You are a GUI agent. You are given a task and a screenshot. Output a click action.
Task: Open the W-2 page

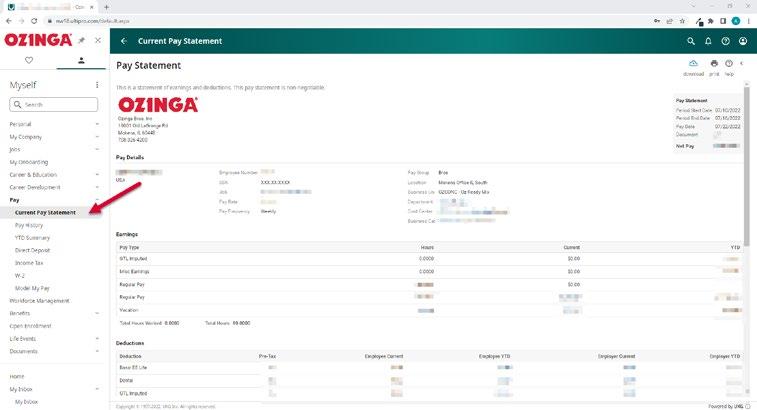19,275
